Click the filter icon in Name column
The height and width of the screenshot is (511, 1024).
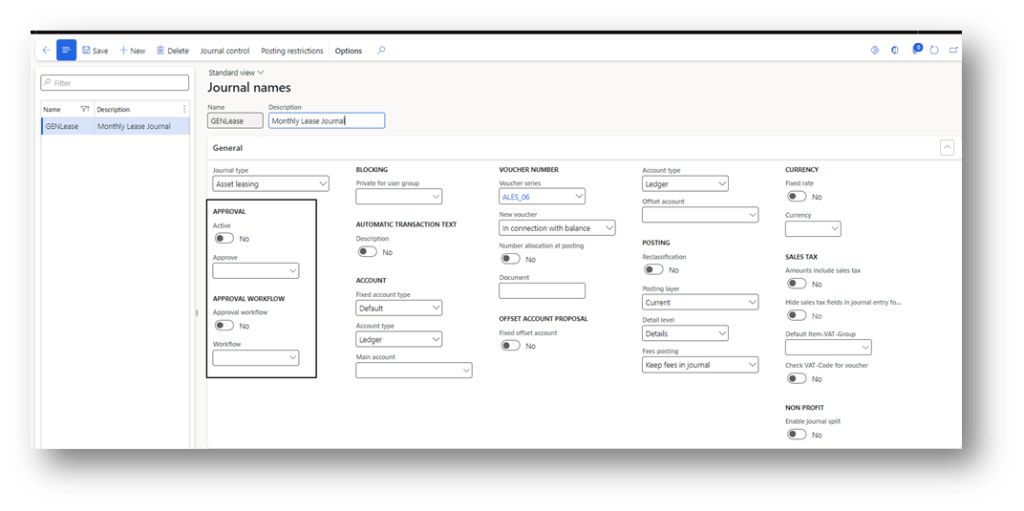[x=84, y=109]
